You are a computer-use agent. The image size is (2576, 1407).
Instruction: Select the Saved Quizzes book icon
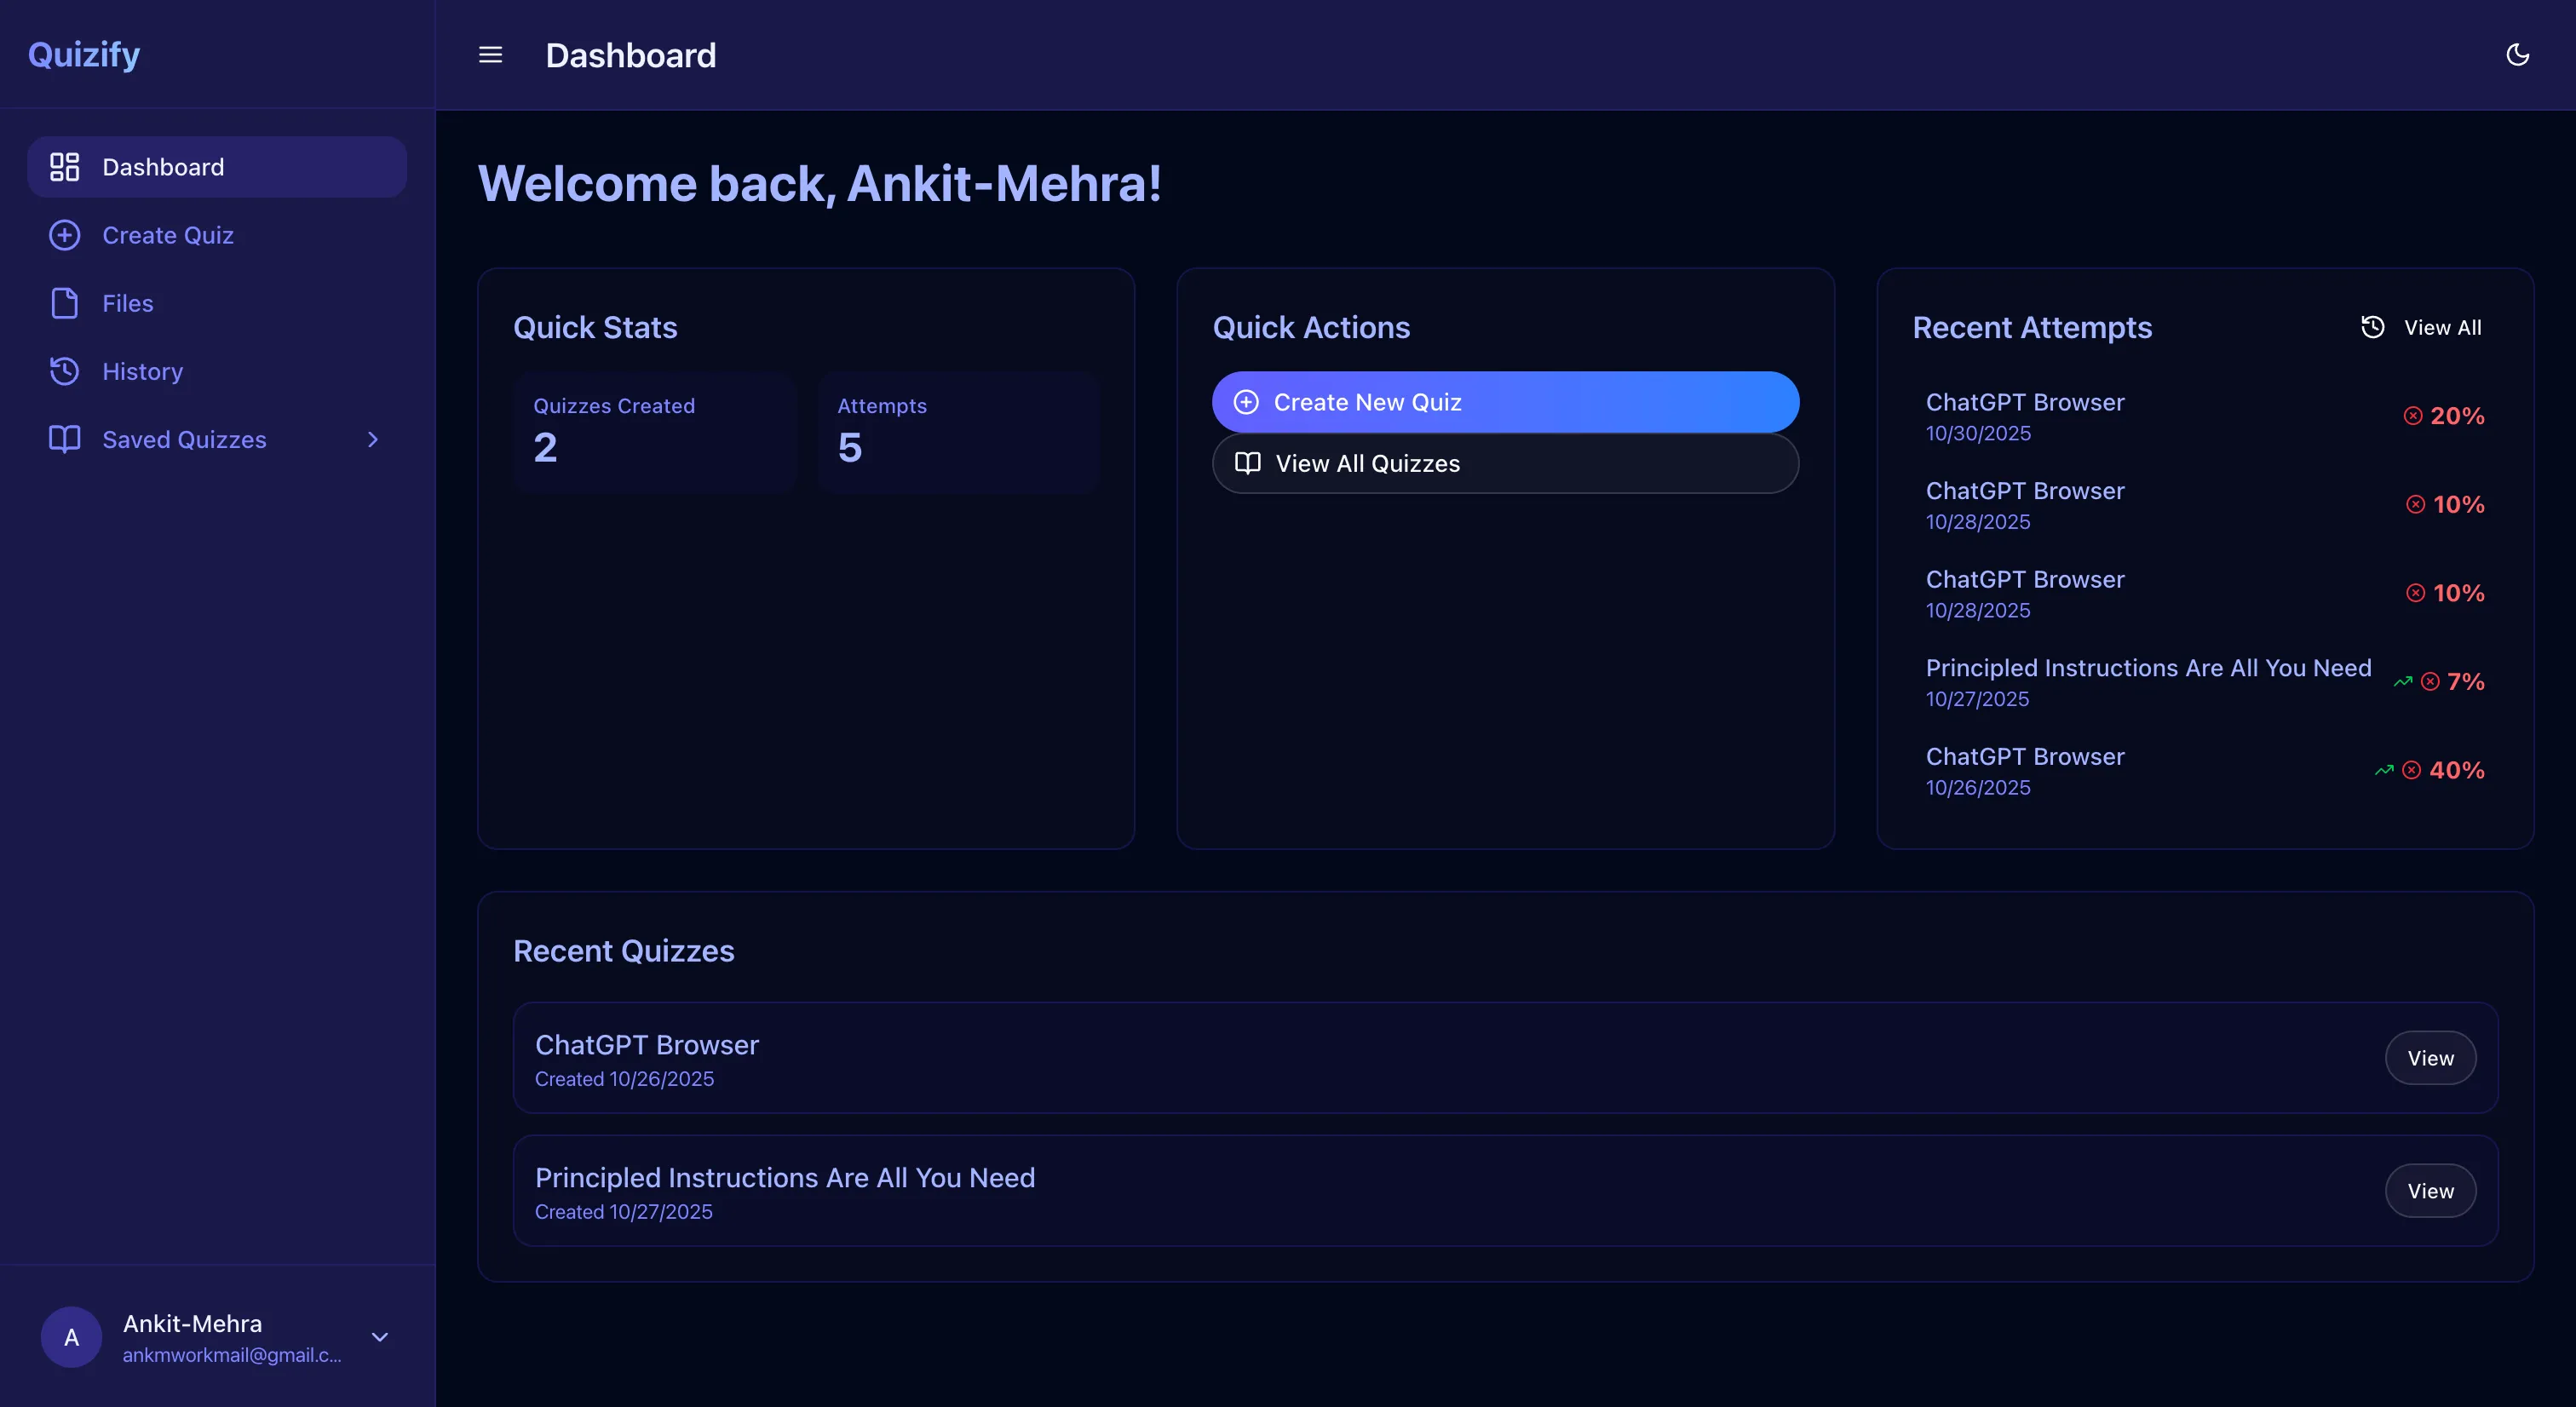point(64,439)
